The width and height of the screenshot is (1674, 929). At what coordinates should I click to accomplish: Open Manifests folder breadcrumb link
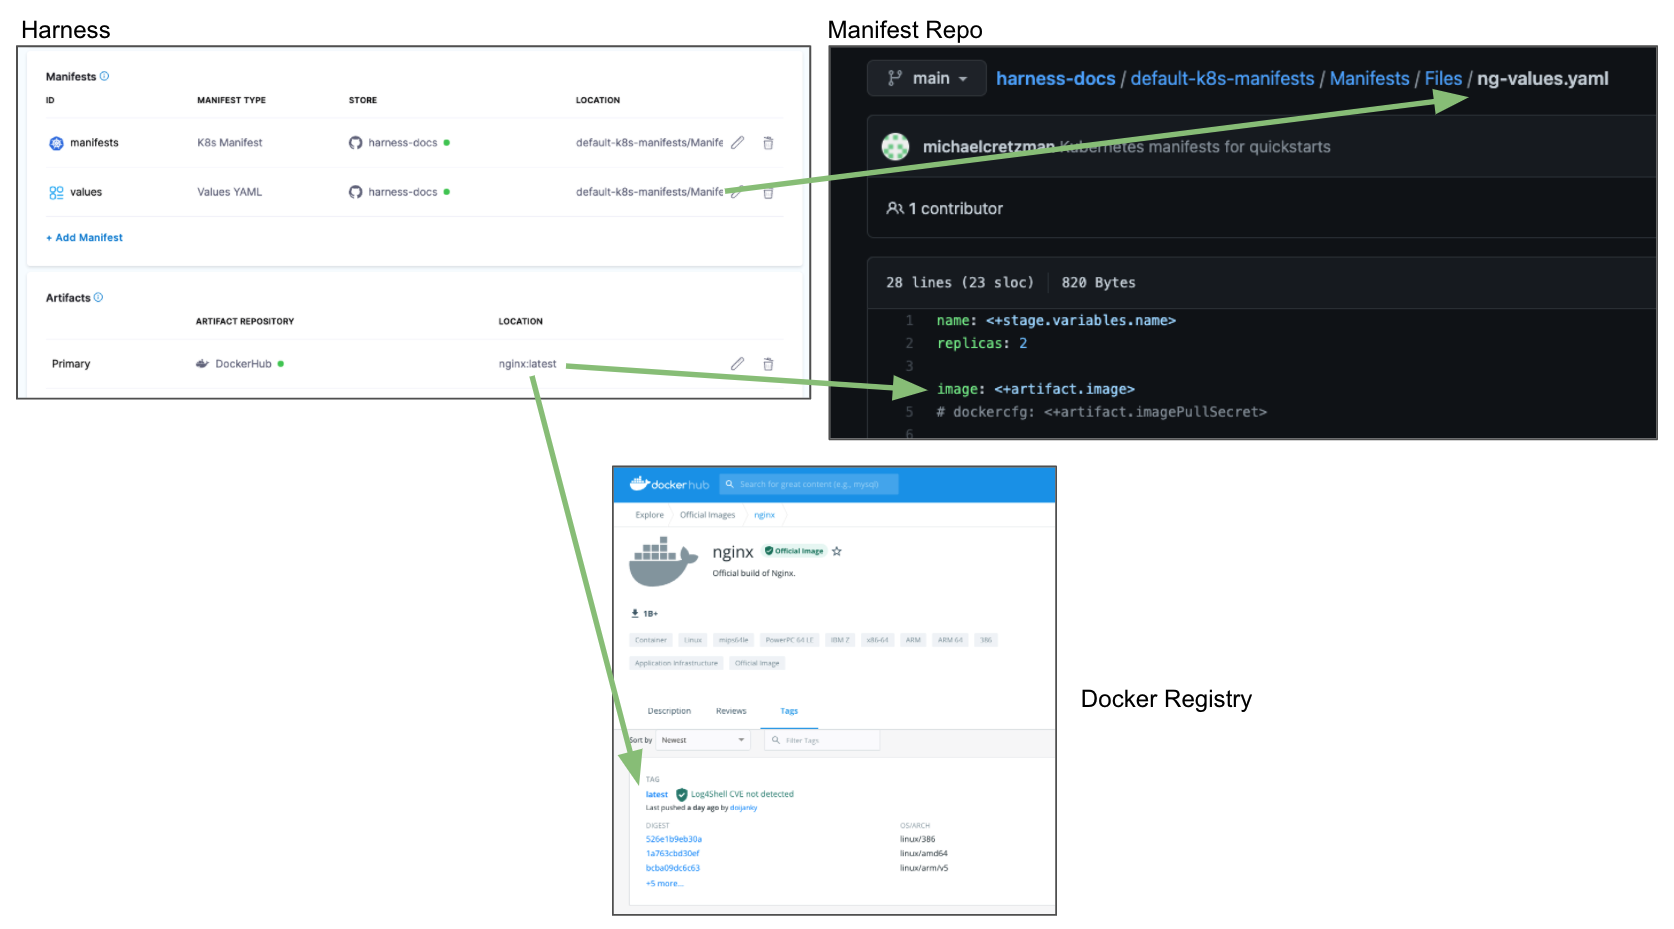[1369, 78]
